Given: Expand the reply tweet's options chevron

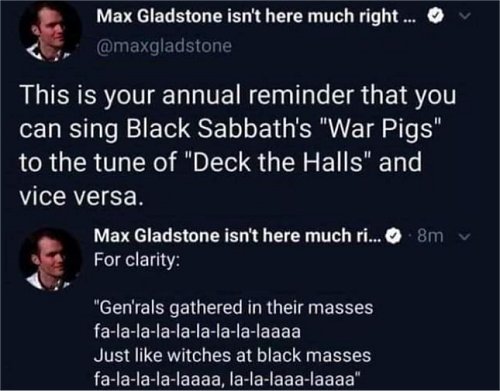Looking at the screenshot, I should click(465, 237).
